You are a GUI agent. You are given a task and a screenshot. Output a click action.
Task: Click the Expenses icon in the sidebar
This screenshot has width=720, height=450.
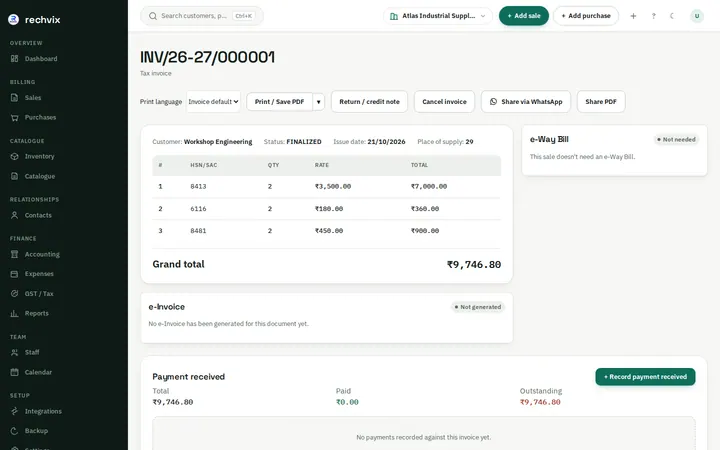coord(15,274)
